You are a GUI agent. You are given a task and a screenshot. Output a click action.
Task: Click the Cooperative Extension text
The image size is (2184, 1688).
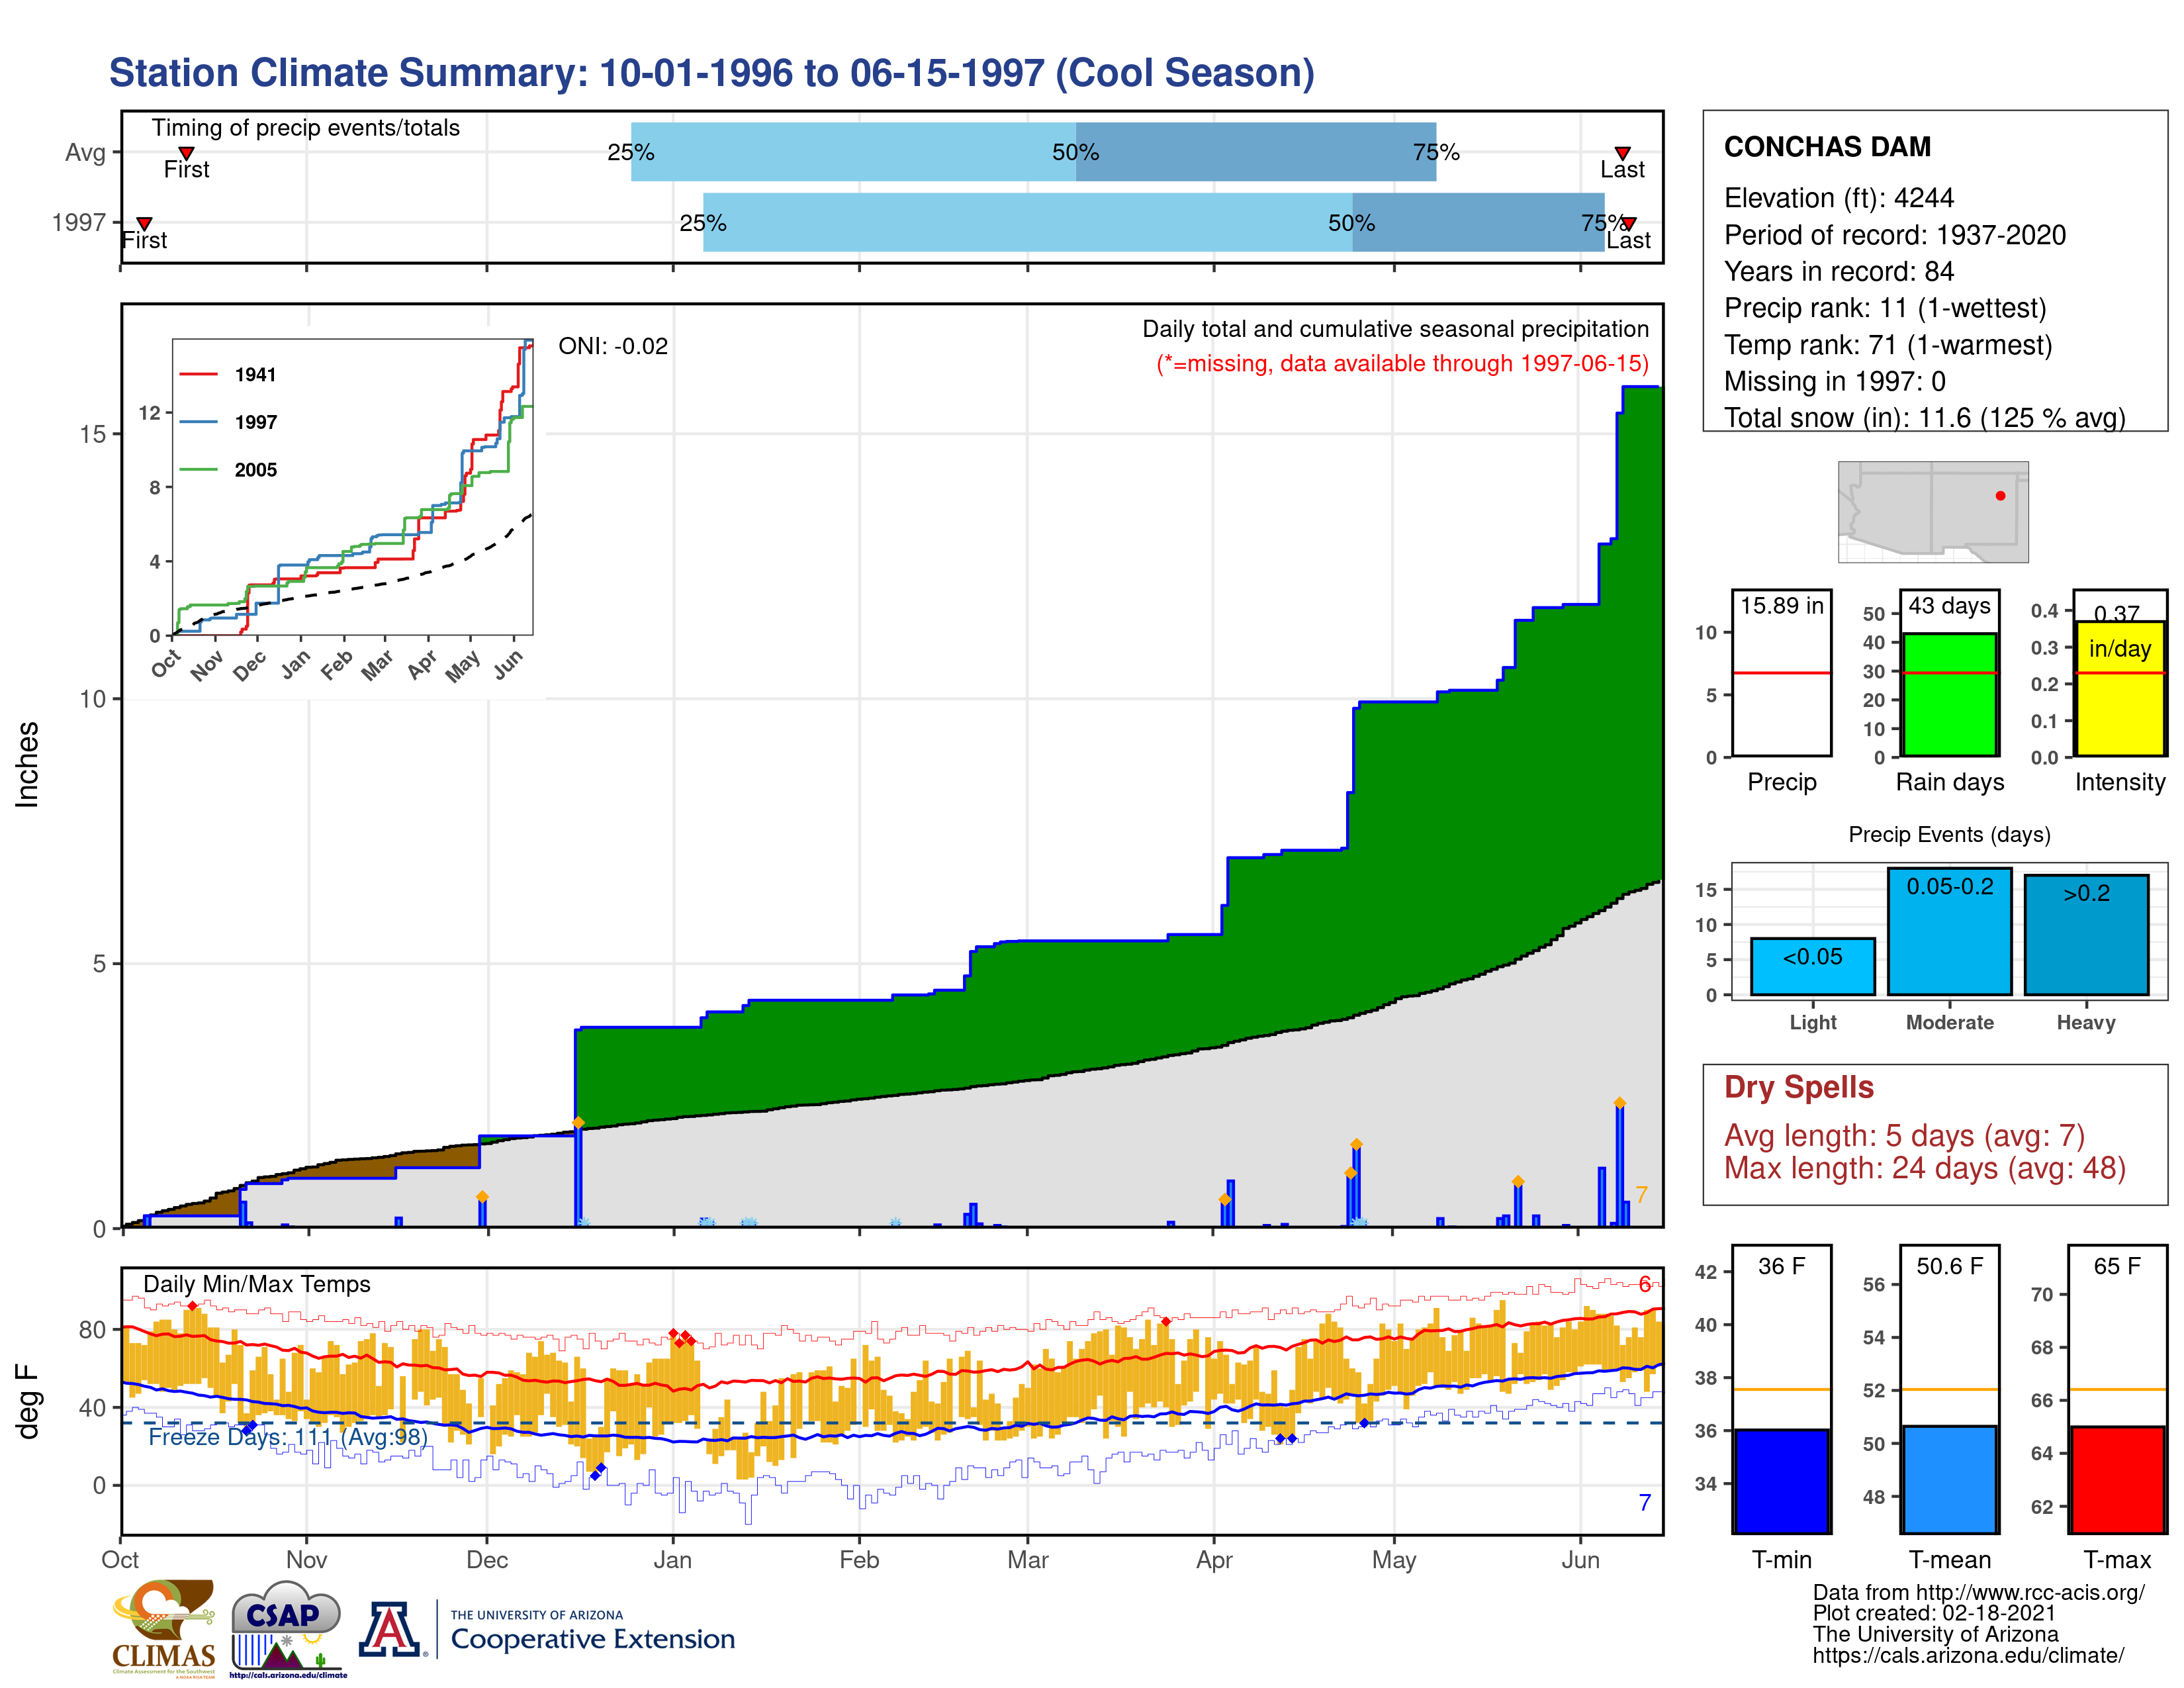click(593, 1639)
